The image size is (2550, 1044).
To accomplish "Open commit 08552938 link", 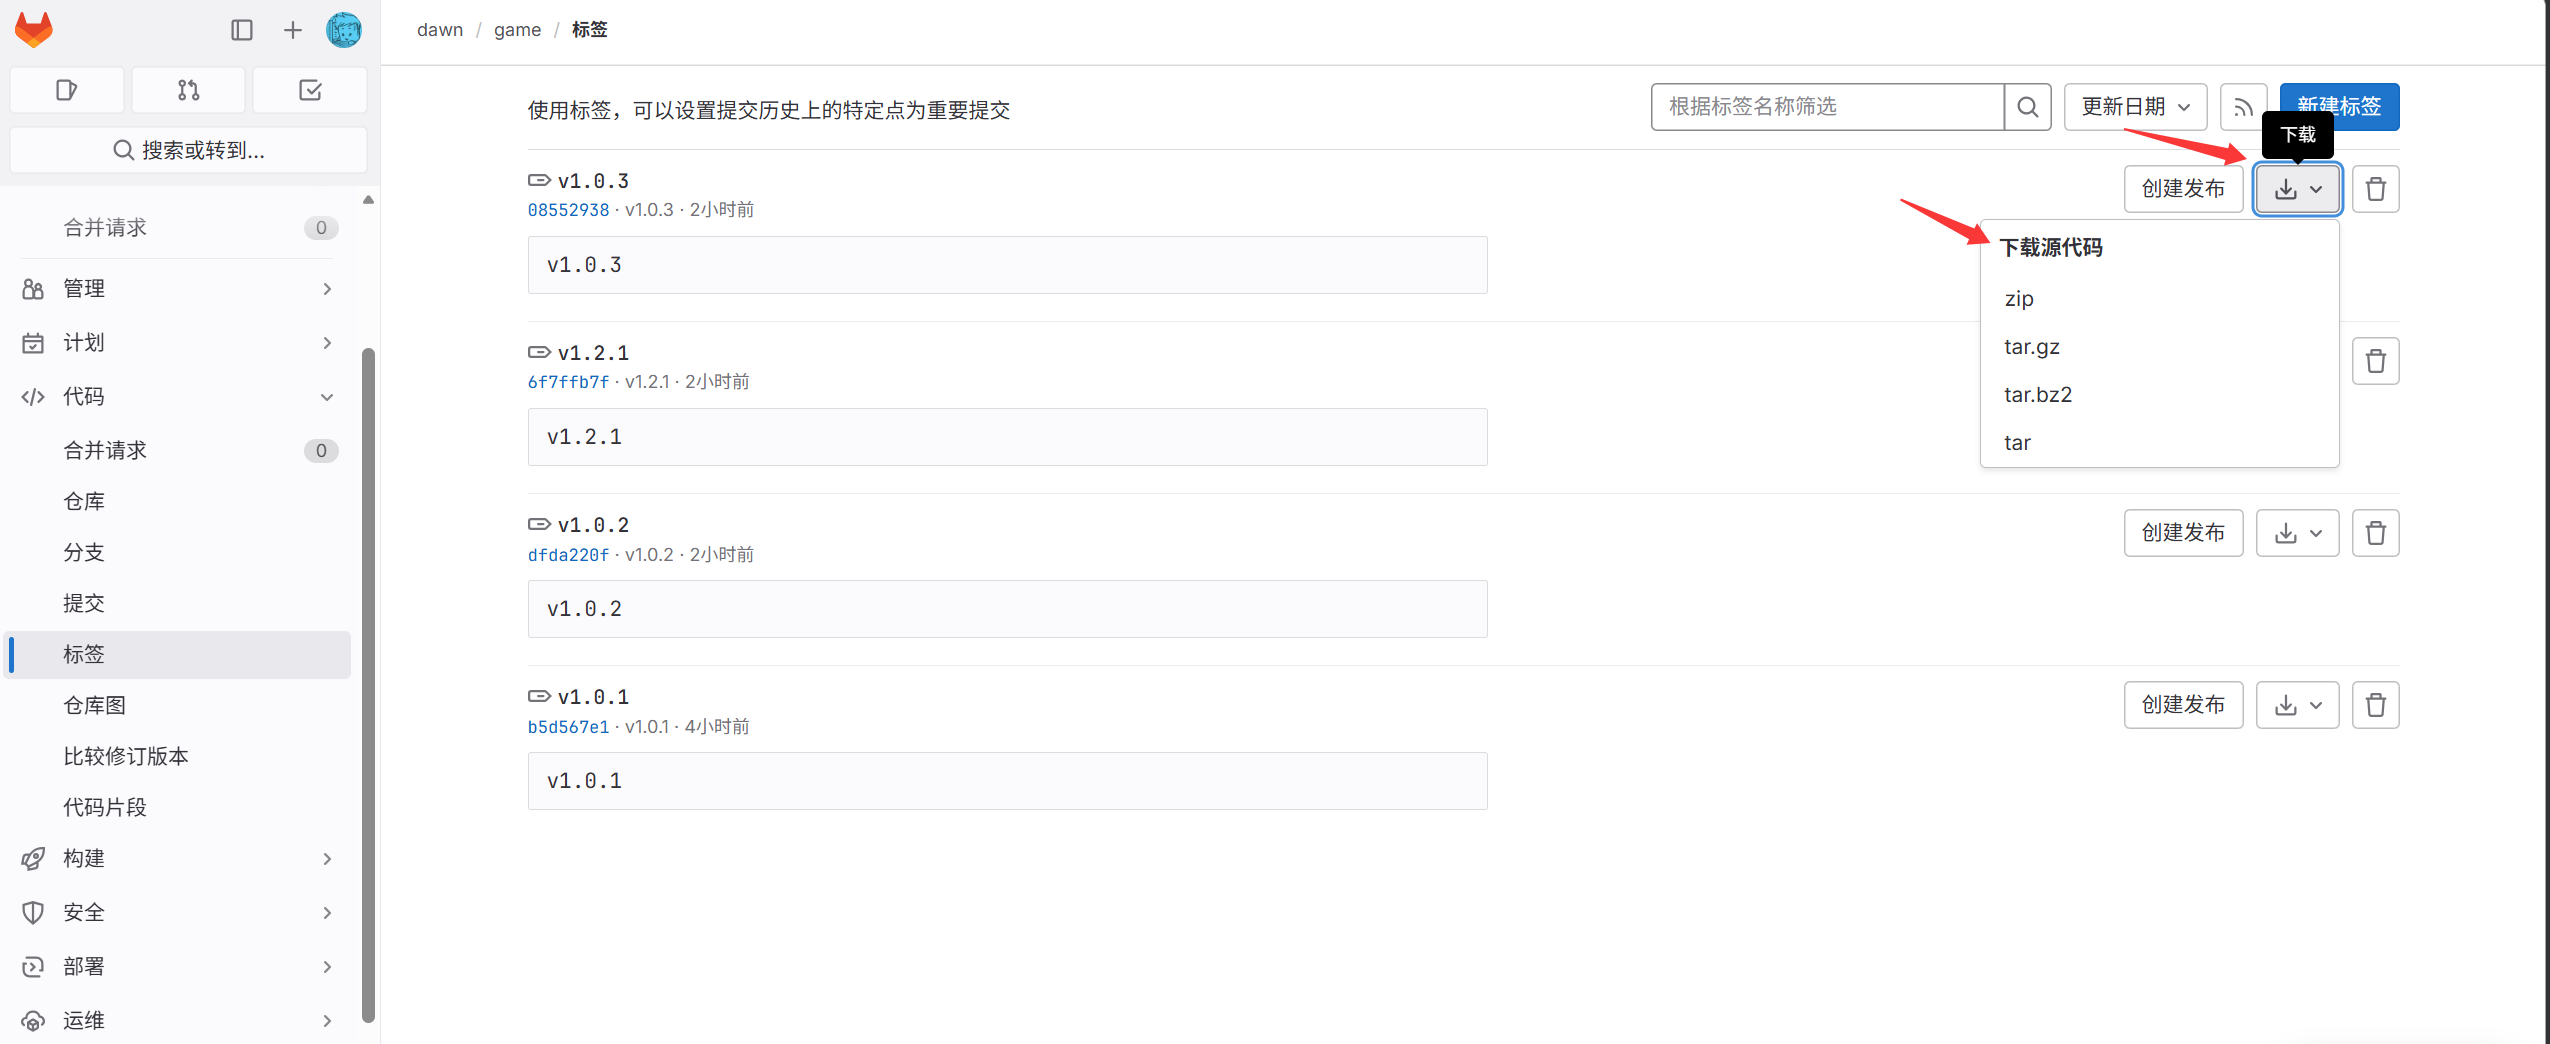I will pyautogui.click(x=568, y=210).
